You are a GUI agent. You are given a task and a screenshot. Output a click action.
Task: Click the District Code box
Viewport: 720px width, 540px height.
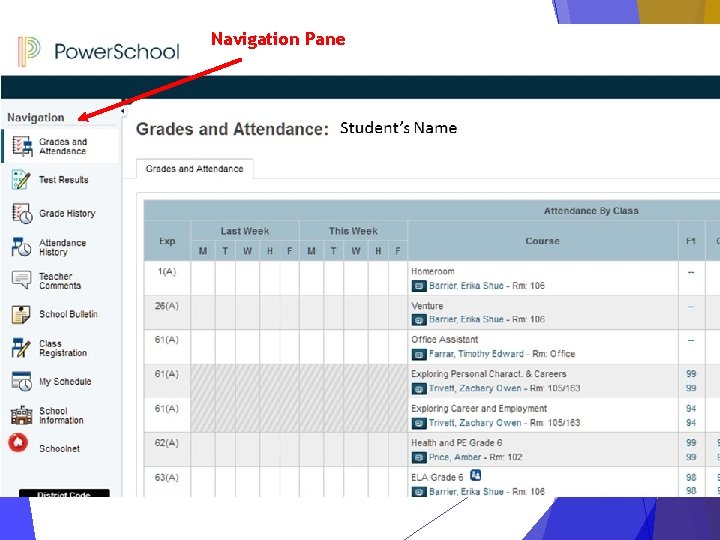tap(64, 493)
